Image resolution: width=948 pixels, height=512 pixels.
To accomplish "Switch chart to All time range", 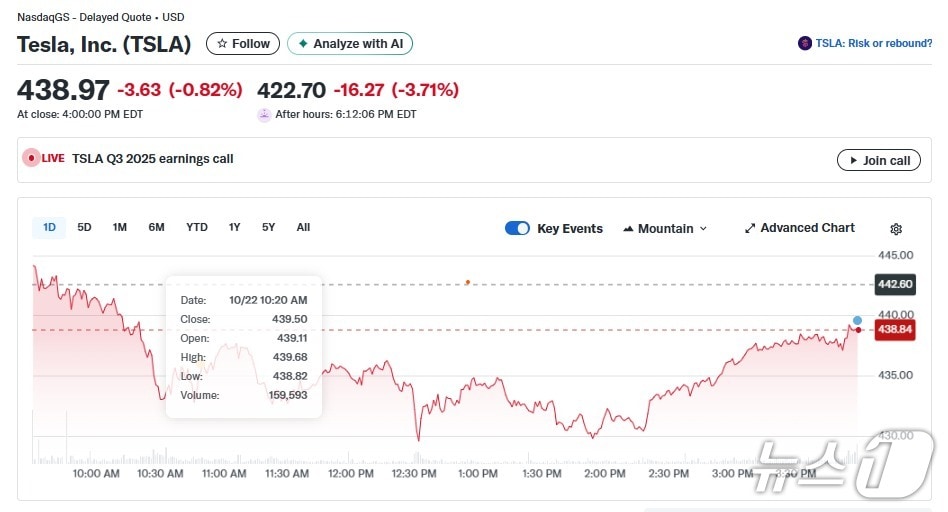I will (x=303, y=227).
